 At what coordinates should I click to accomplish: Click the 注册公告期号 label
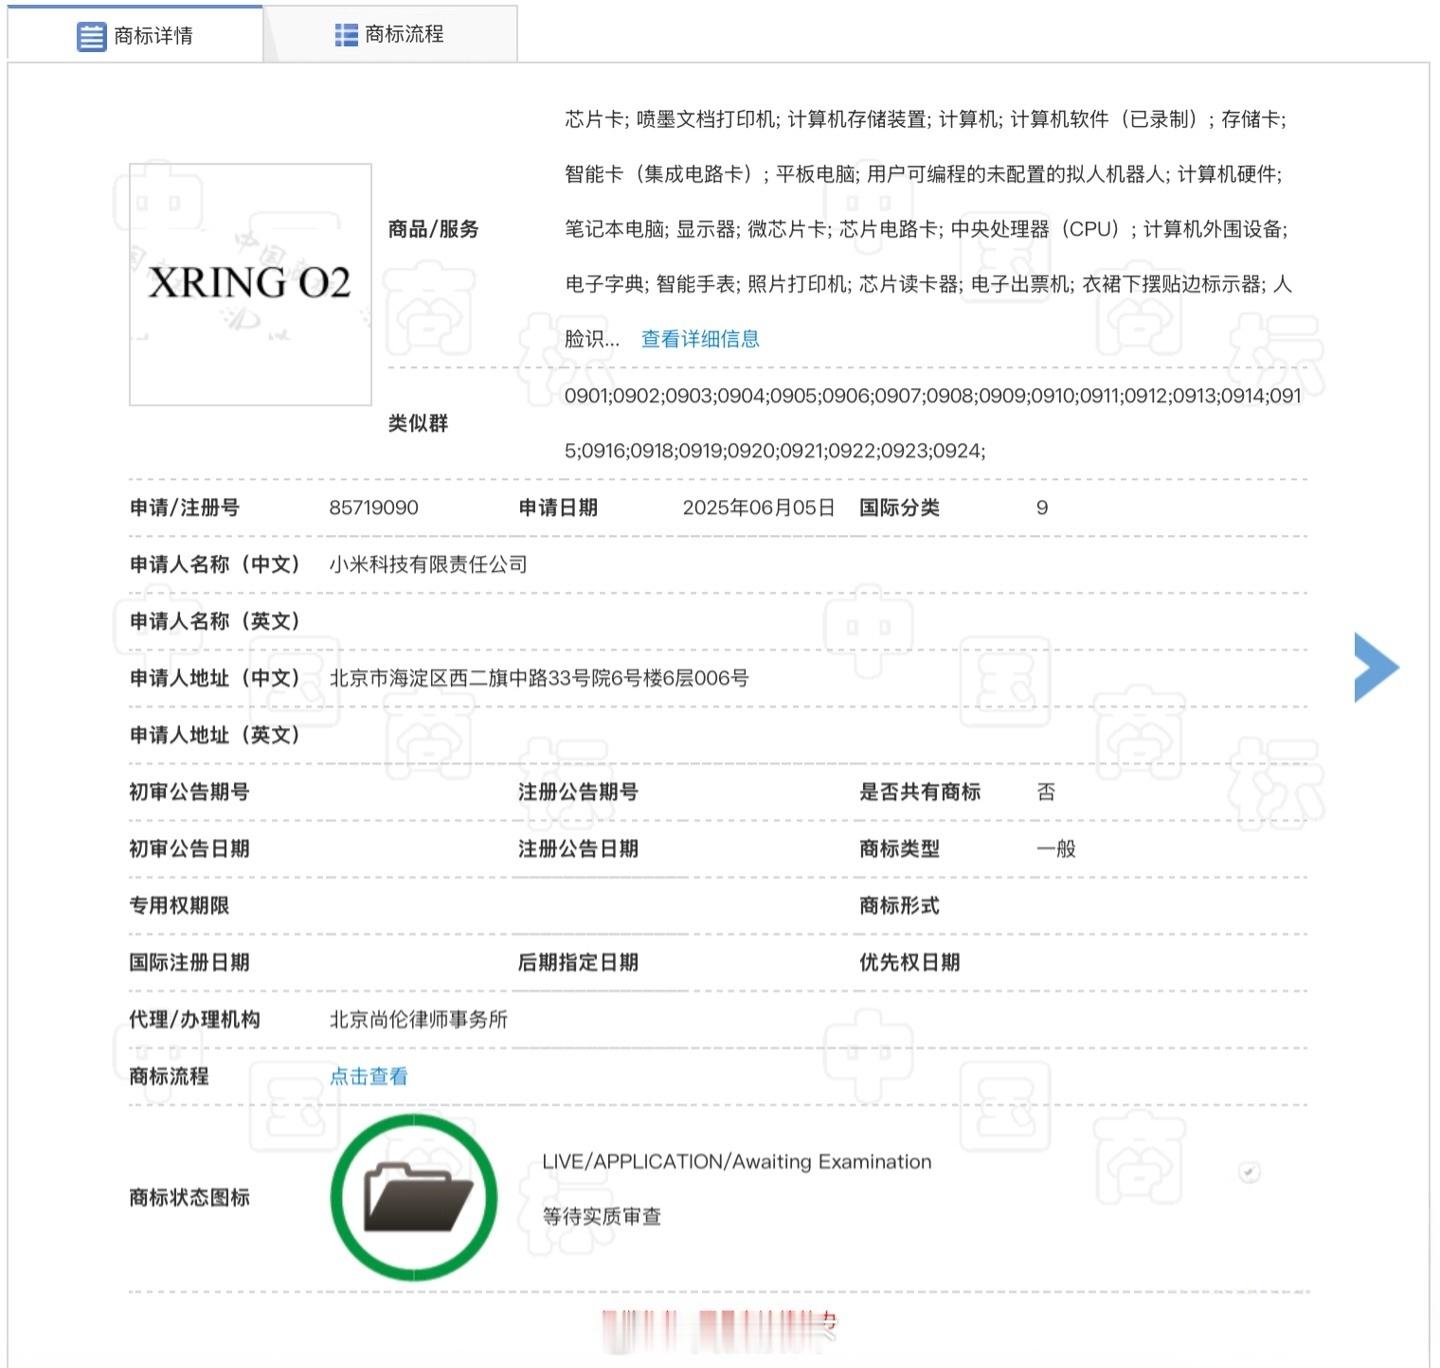[578, 792]
